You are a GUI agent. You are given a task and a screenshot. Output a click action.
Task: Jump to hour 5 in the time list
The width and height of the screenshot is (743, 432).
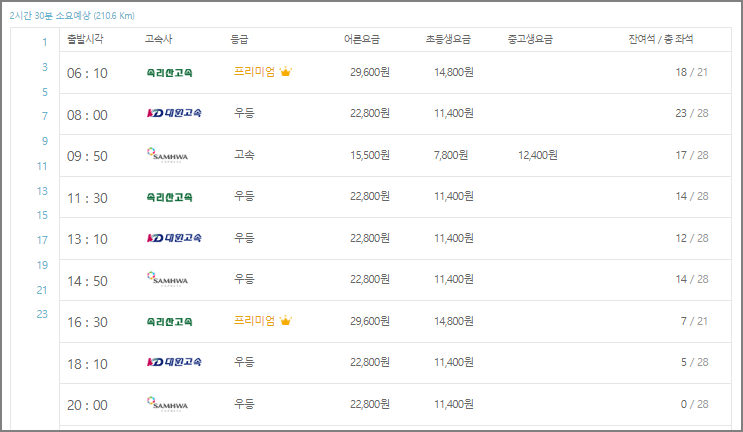tap(45, 92)
